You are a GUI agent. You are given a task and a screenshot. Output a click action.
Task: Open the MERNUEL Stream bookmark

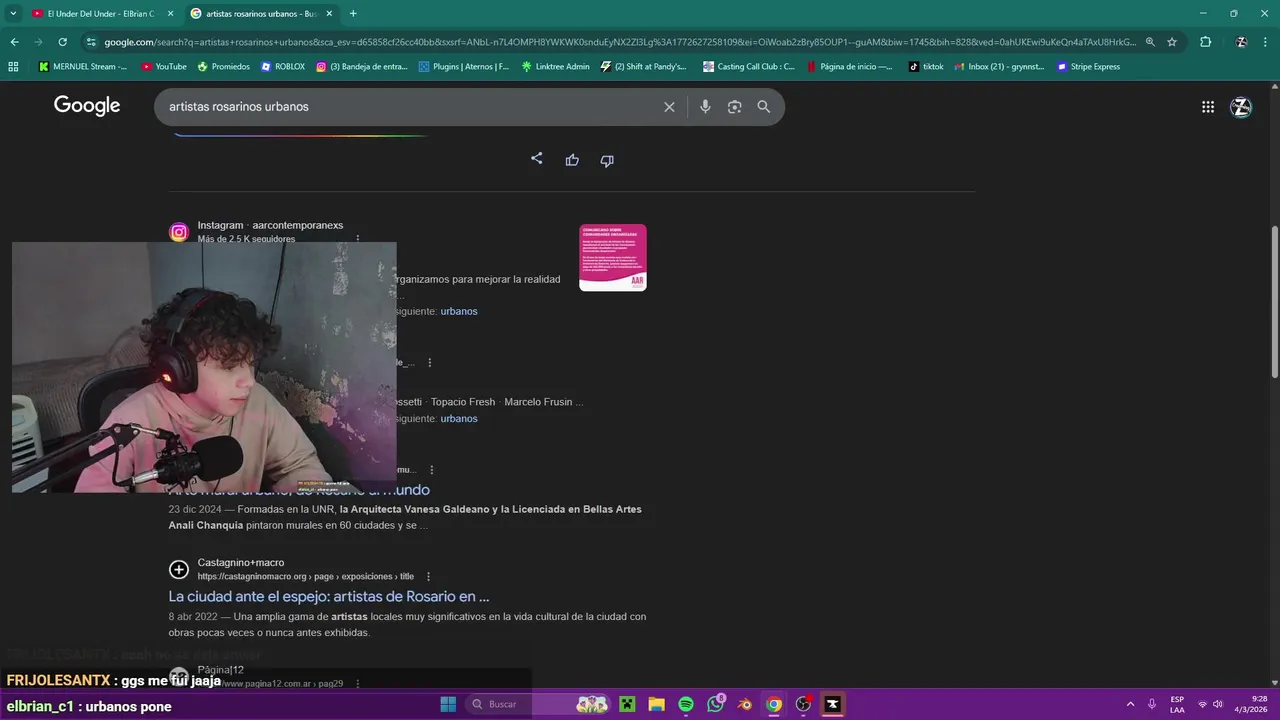(83, 67)
